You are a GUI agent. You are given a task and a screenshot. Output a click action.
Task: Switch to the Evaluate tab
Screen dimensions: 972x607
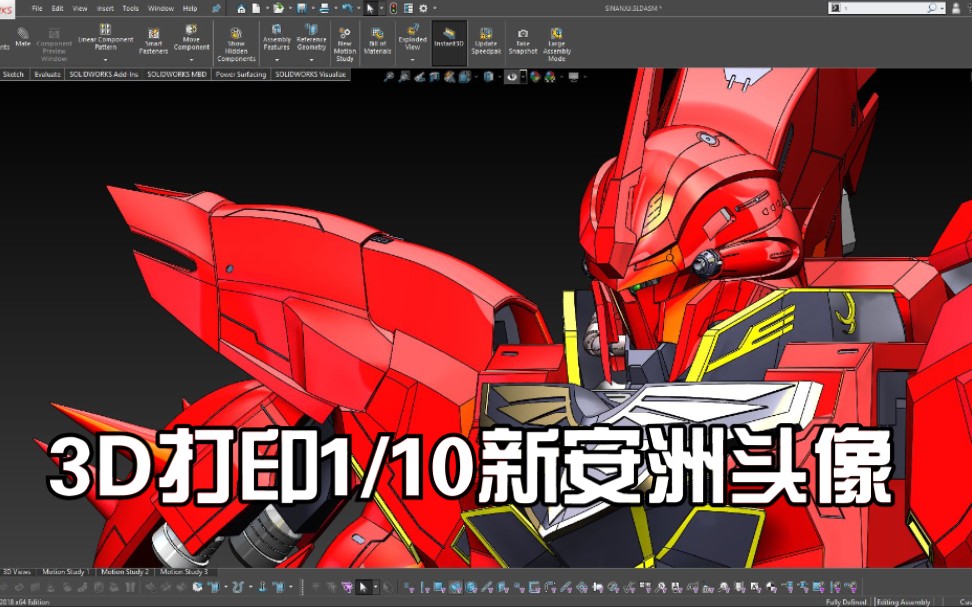click(x=47, y=74)
